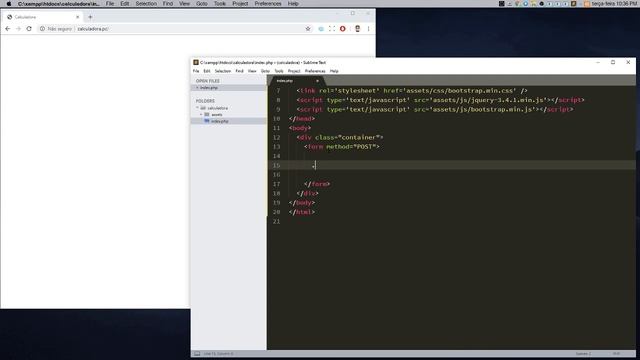This screenshot has height=360, width=640.
Task: Click the closing </form> tag line
Action: pyautogui.click(x=317, y=184)
